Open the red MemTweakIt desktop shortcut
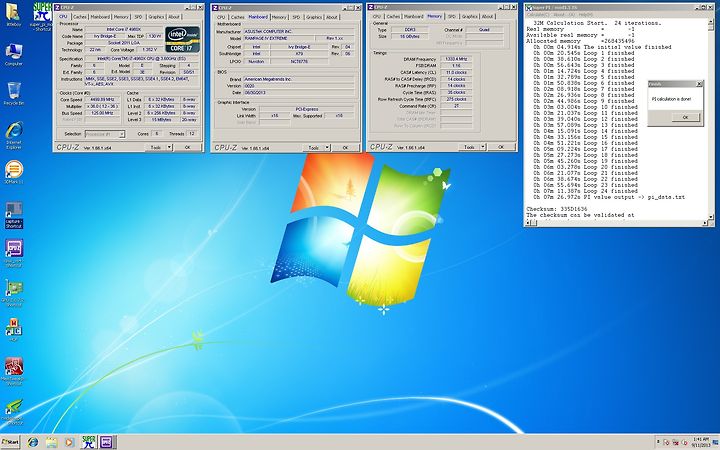The width and height of the screenshot is (720, 450). (x=14, y=371)
